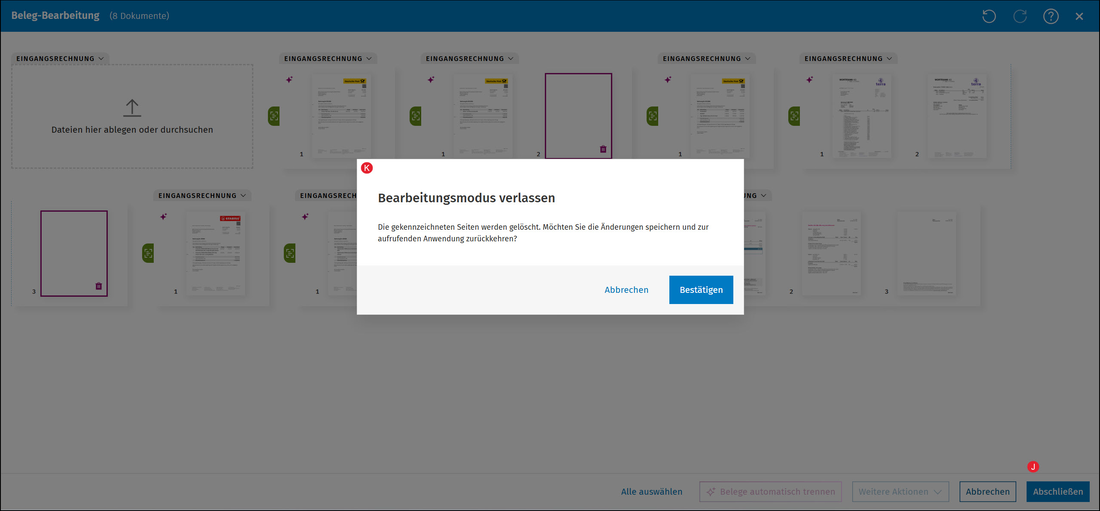Click the redo arrow in the header
1100x511 pixels.
point(1020,16)
